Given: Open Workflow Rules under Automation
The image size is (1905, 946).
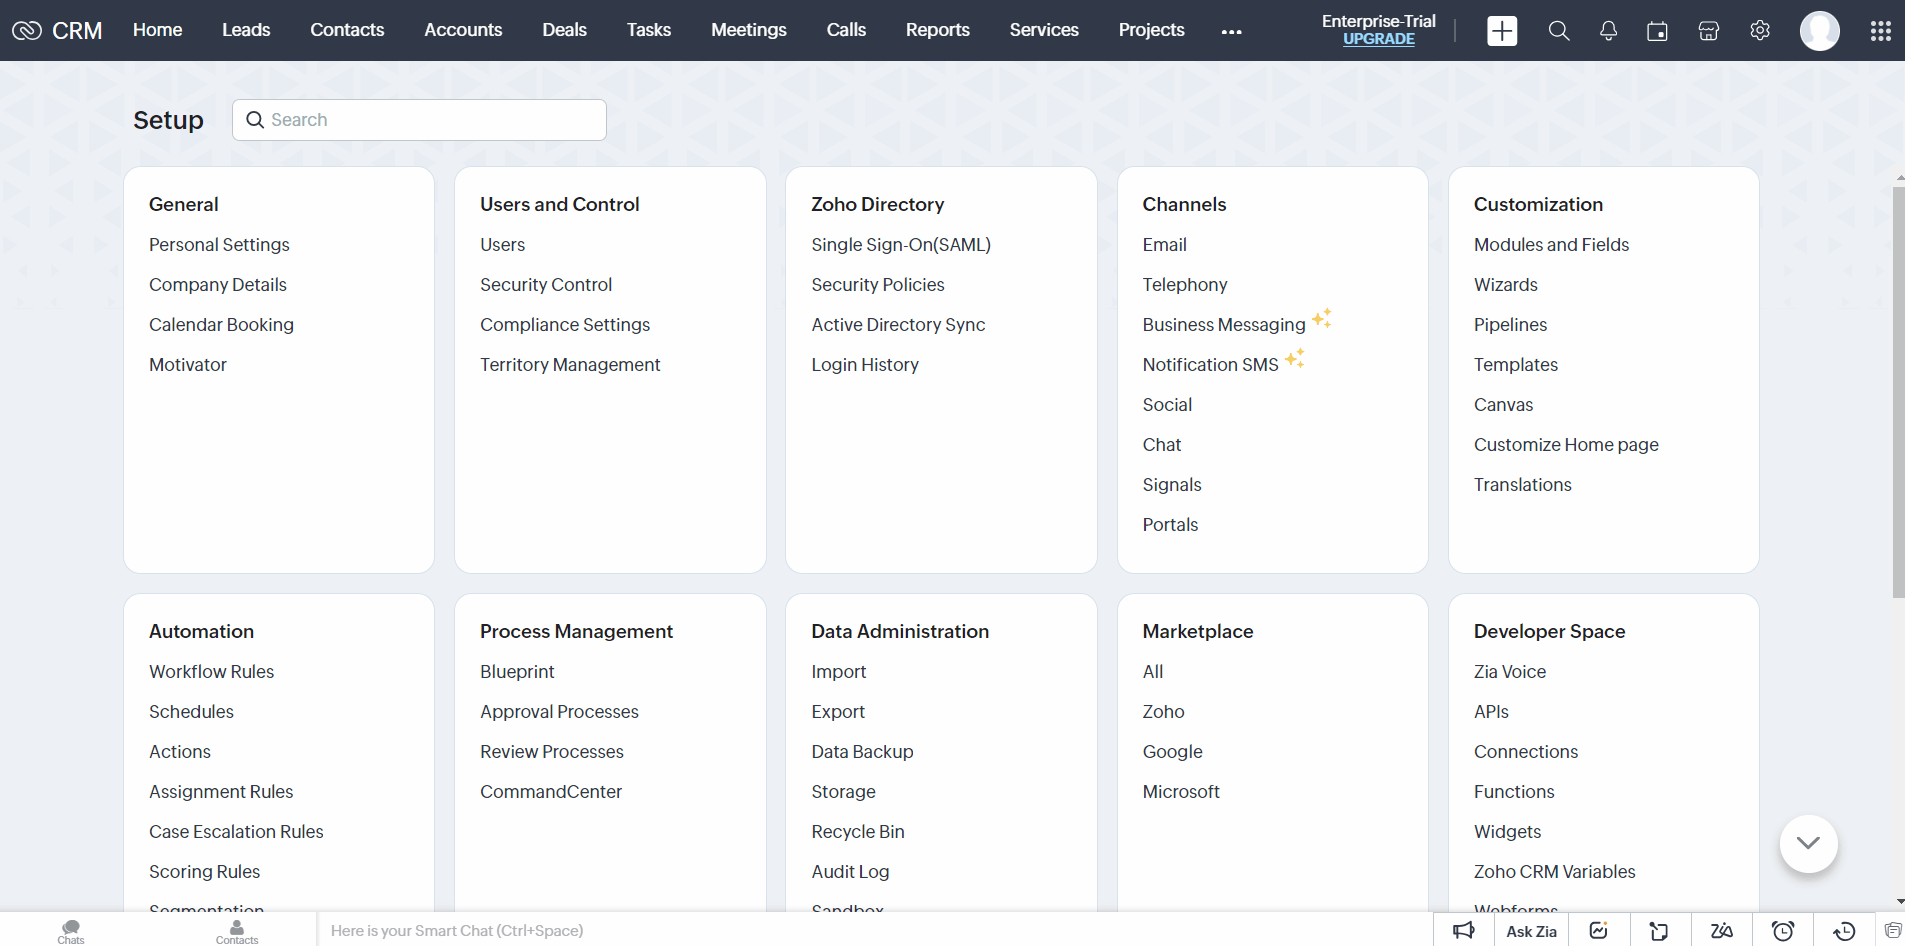Looking at the screenshot, I should (x=211, y=672).
